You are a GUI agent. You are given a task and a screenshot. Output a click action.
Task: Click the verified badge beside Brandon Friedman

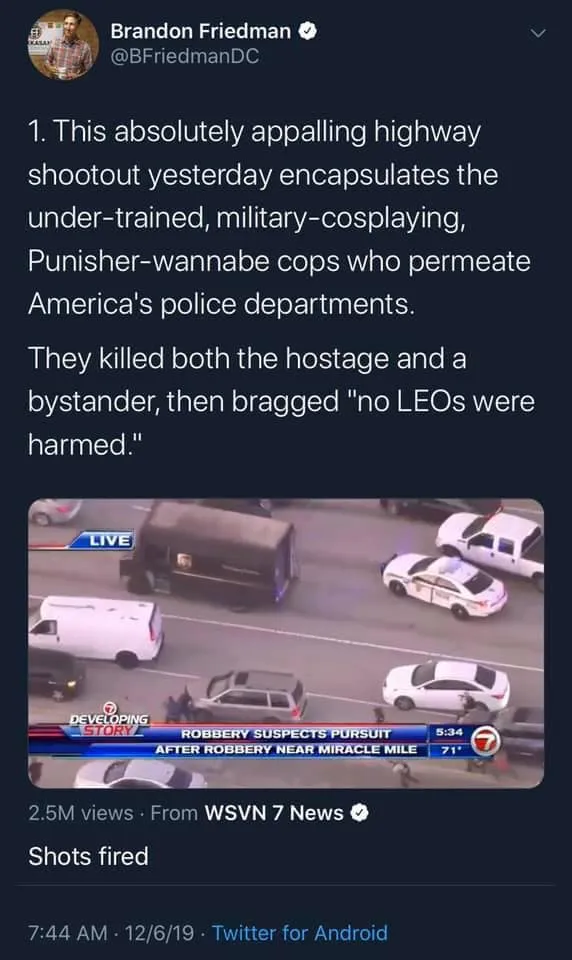[x=307, y=31]
